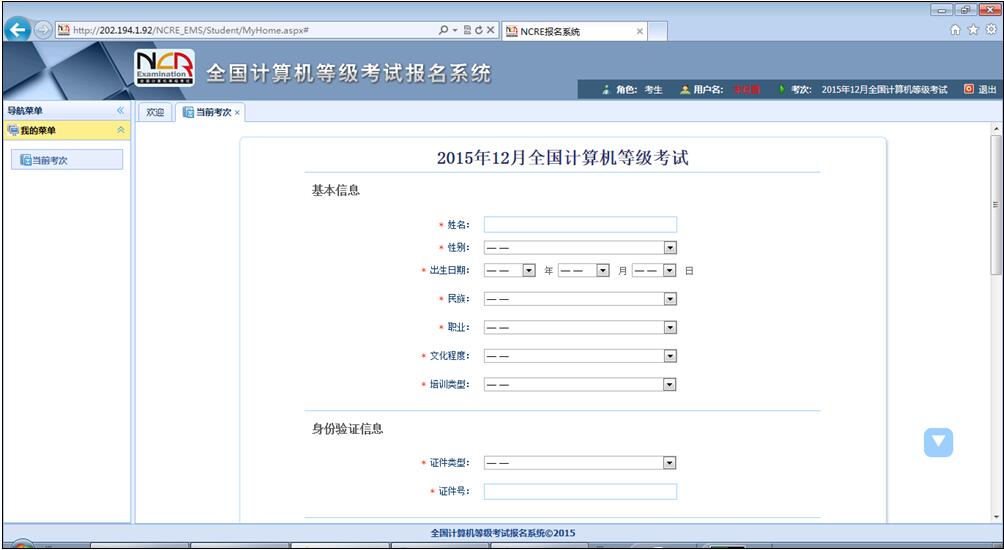
Task: Close the 当前考次 tab with its x
Action: 237,113
